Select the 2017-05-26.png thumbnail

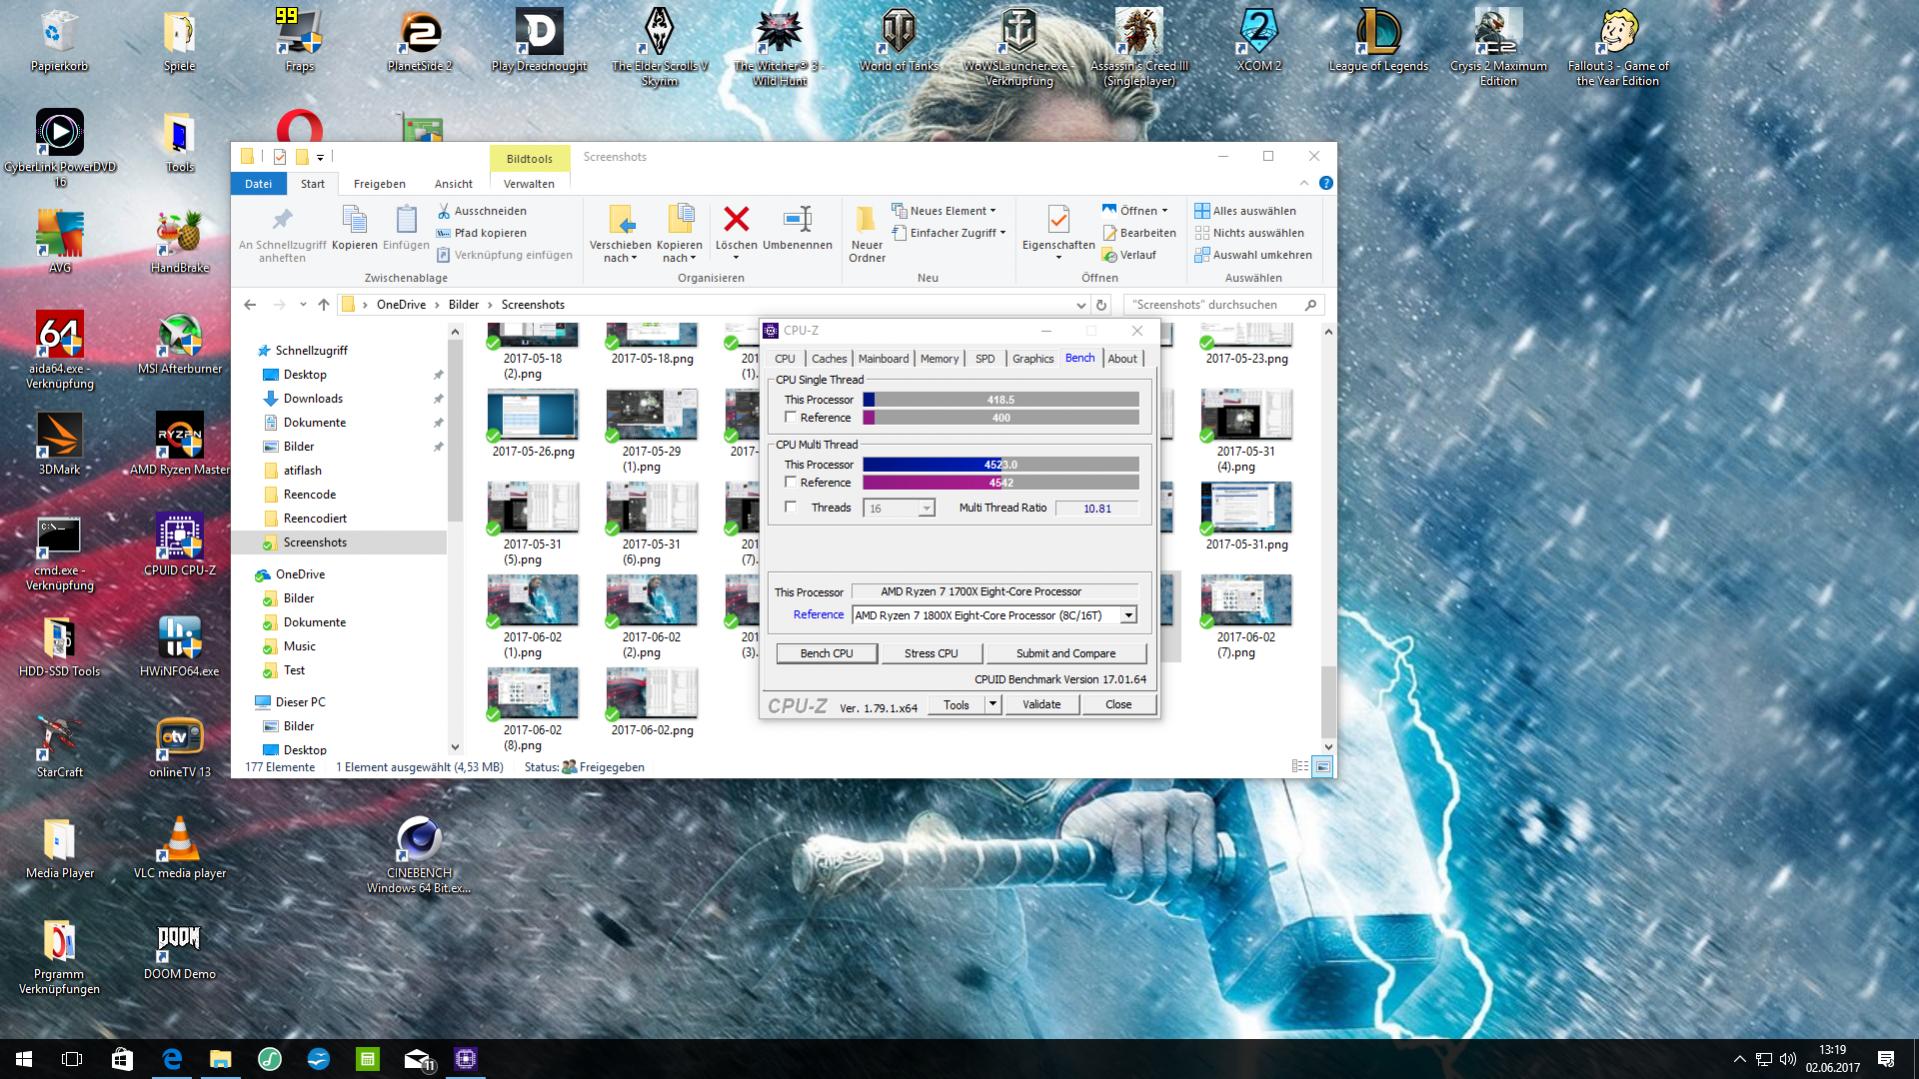(533, 424)
